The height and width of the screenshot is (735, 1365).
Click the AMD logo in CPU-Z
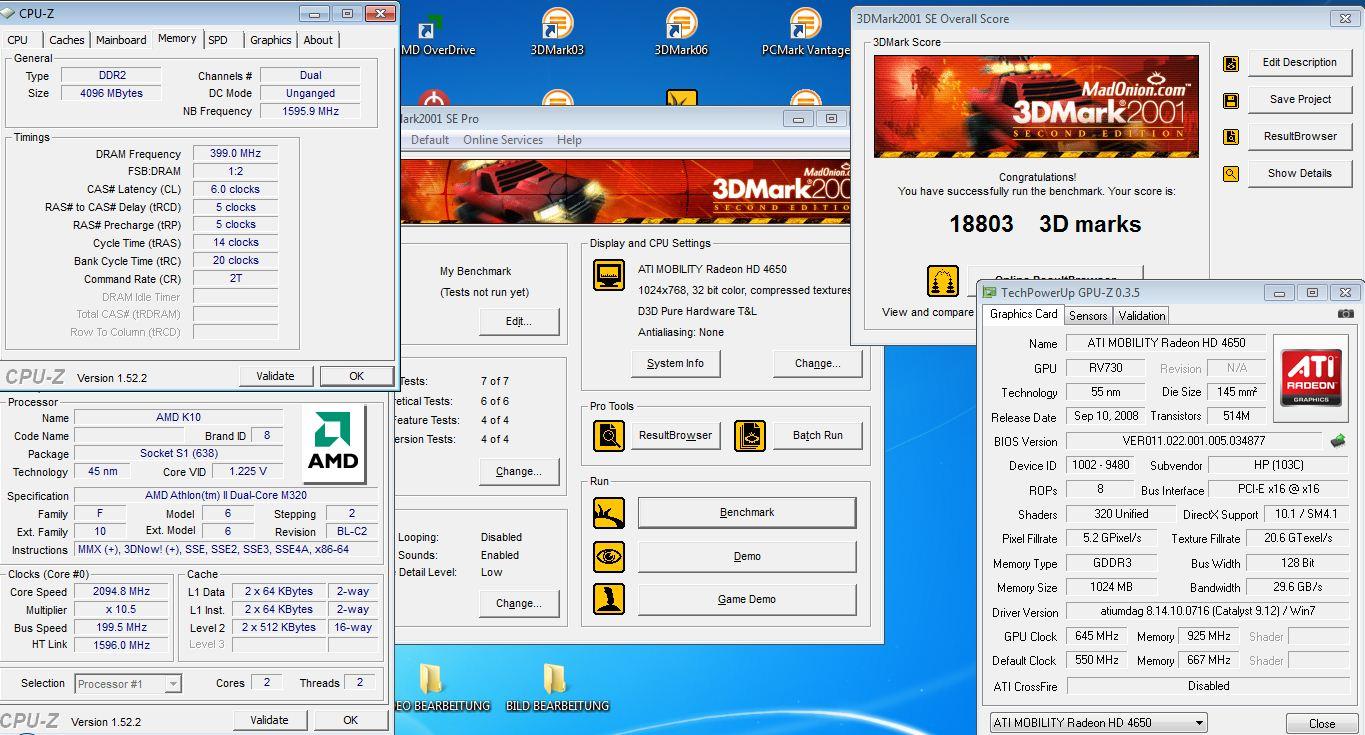coord(334,444)
